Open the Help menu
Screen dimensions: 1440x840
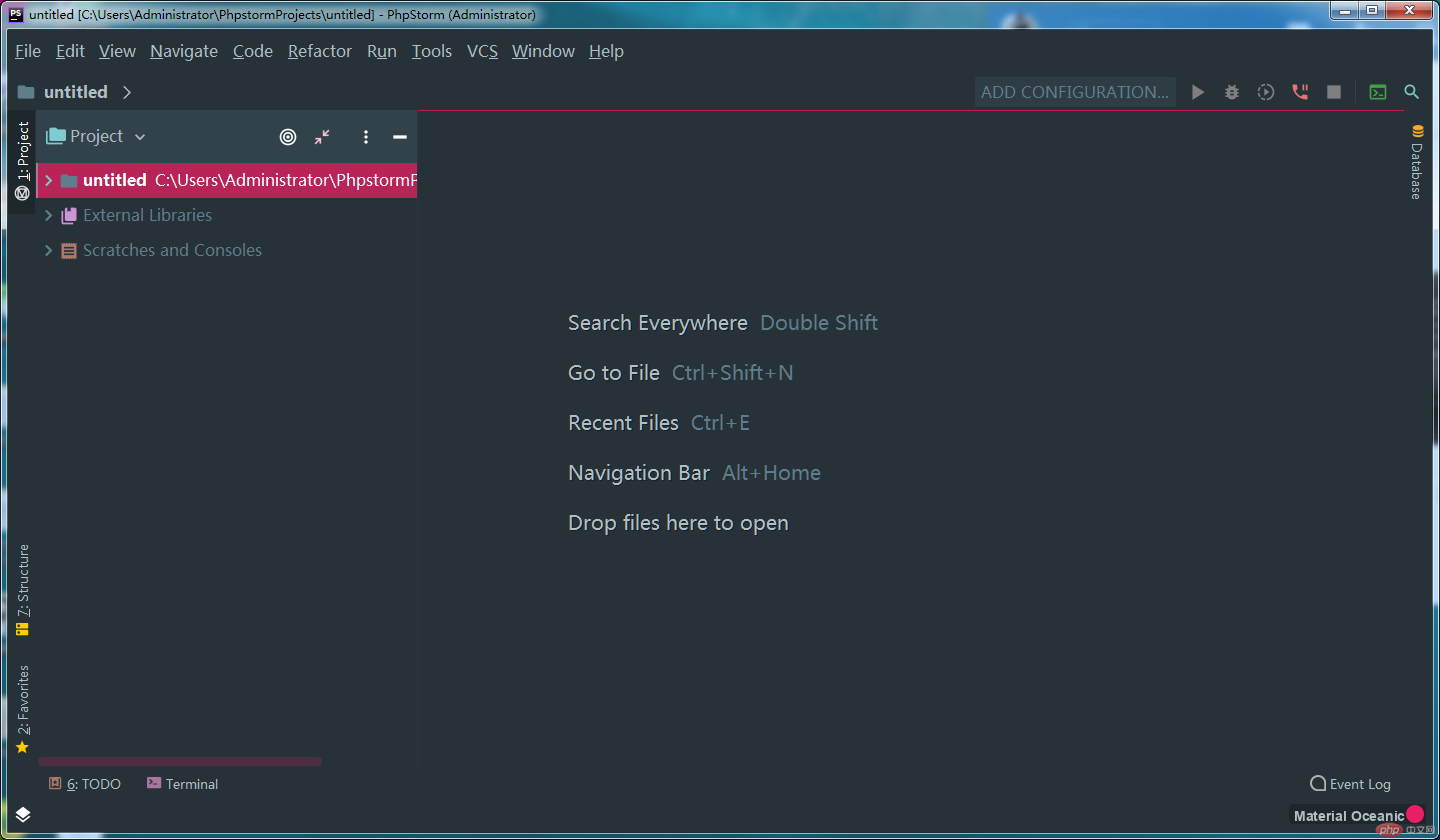606,51
